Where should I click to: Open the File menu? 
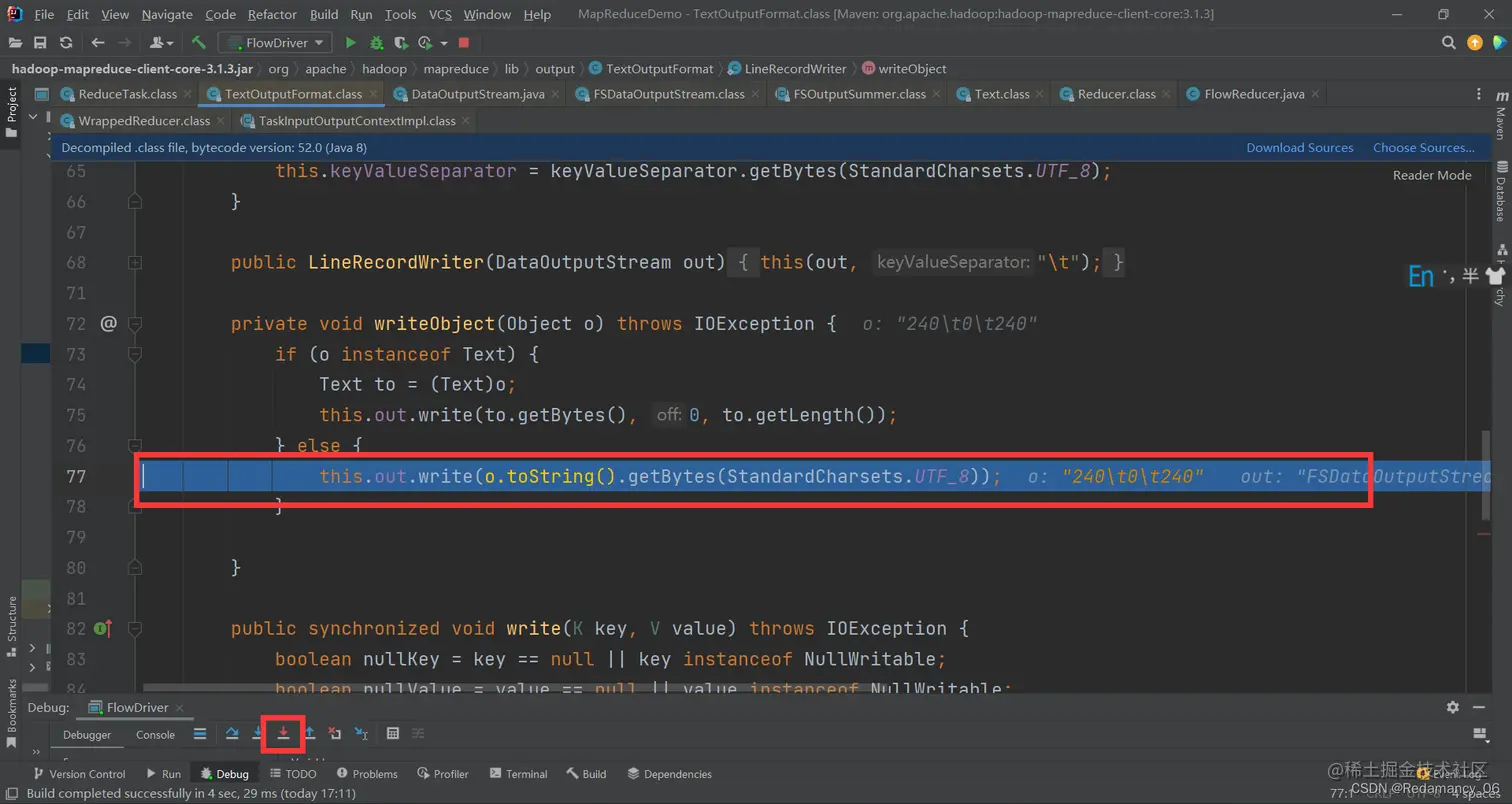[44, 15]
